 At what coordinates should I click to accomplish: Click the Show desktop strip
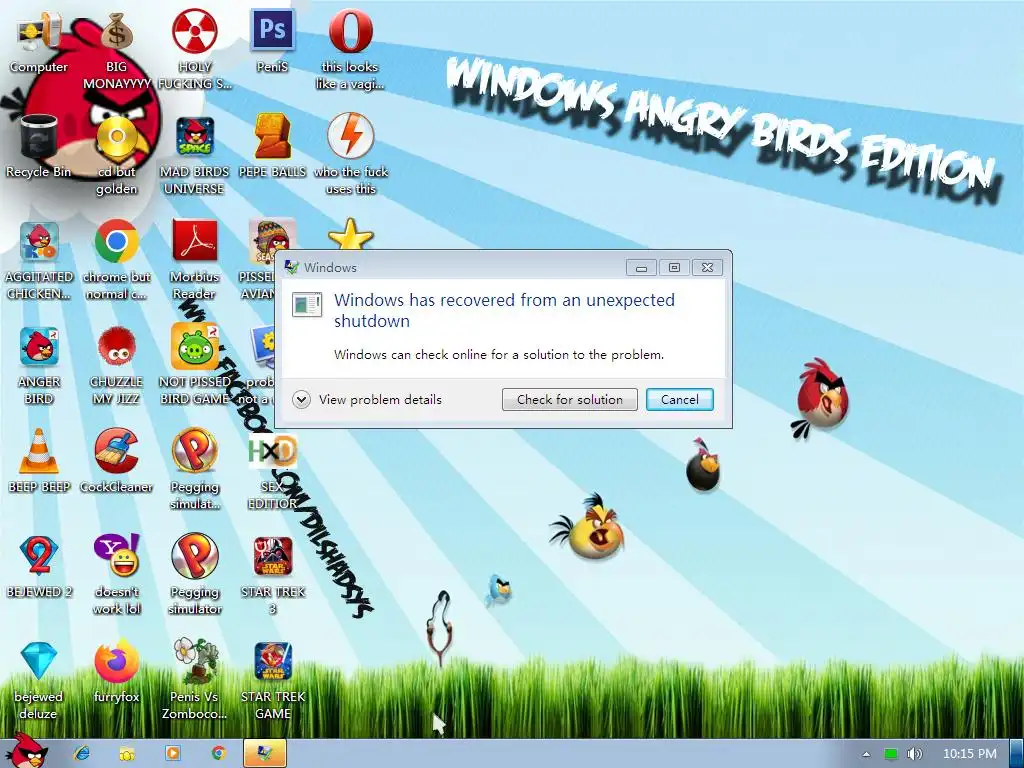pos(1016,754)
